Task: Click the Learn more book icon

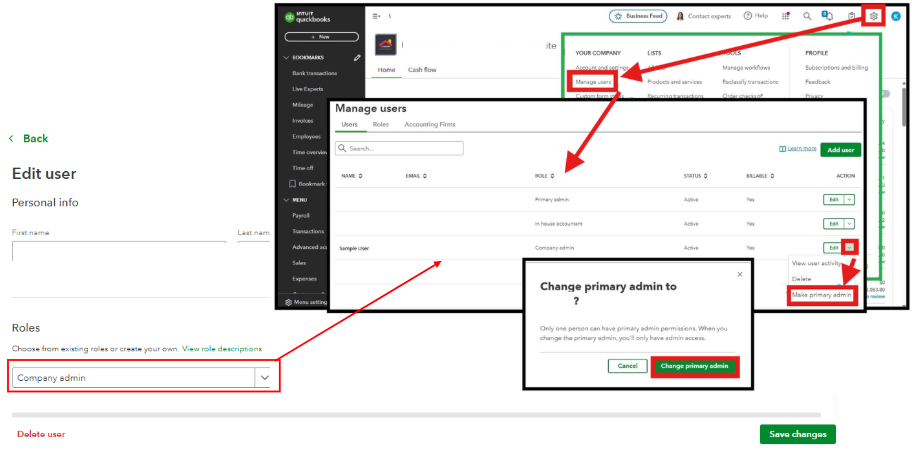Action: [x=782, y=149]
